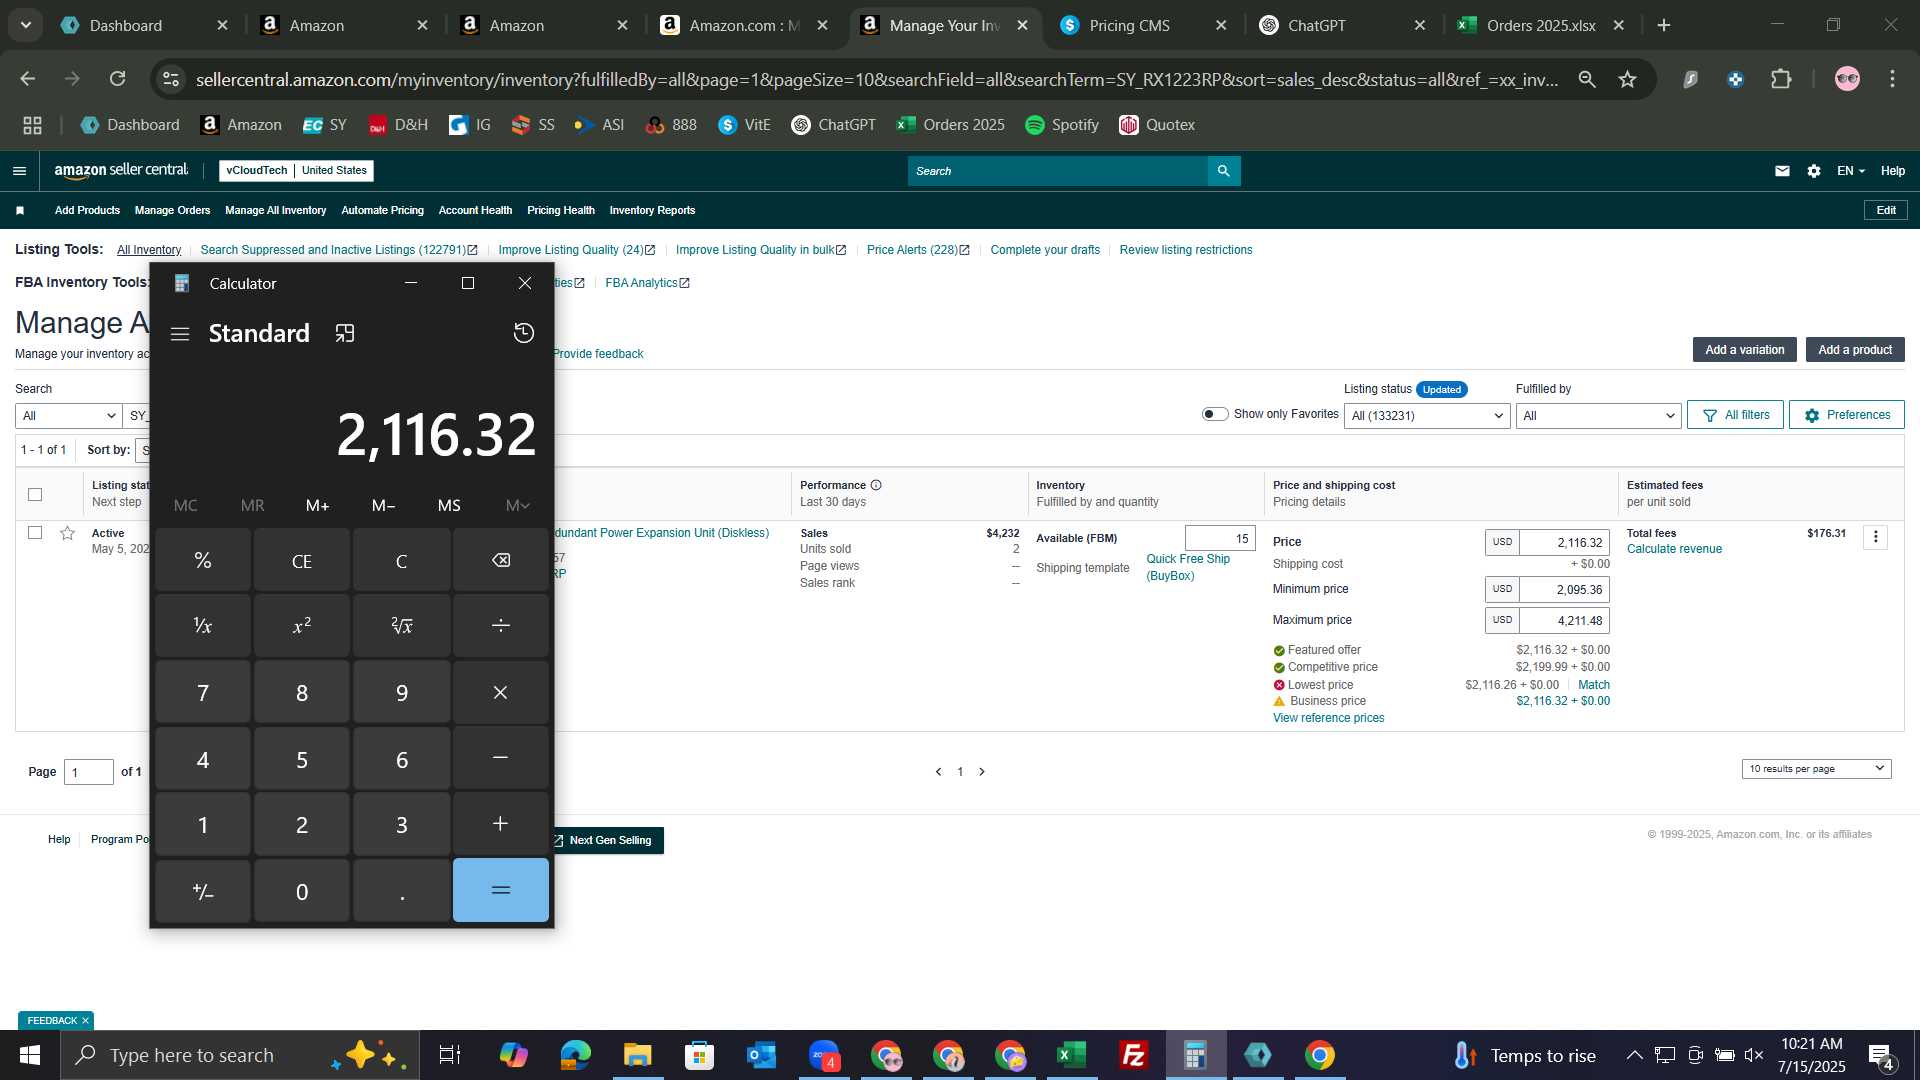Image resolution: width=1920 pixels, height=1080 pixels.
Task: Click the calculator multiply key
Action: tap(501, 692)
